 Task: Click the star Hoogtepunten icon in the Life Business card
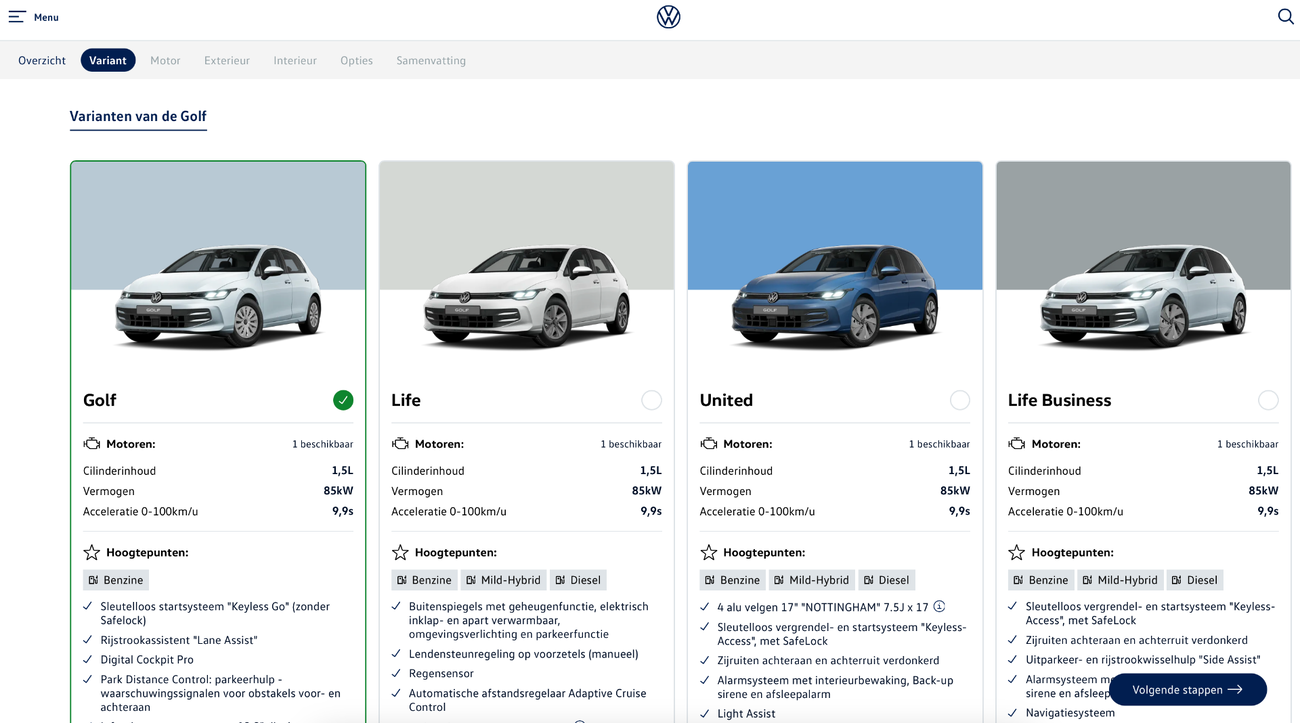(1017, 552)
